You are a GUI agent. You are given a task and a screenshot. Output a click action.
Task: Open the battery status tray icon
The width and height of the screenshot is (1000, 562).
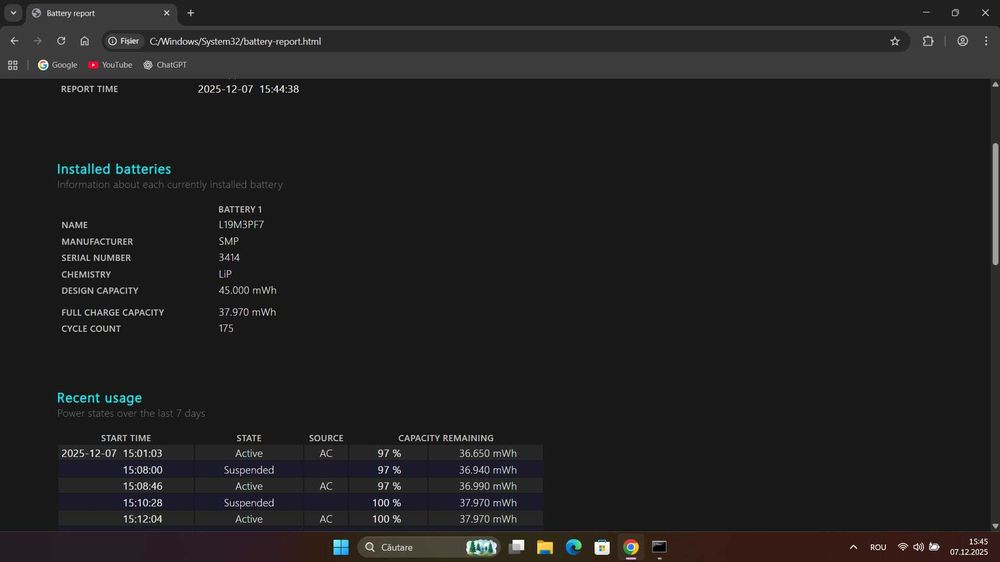pos(934,547)
